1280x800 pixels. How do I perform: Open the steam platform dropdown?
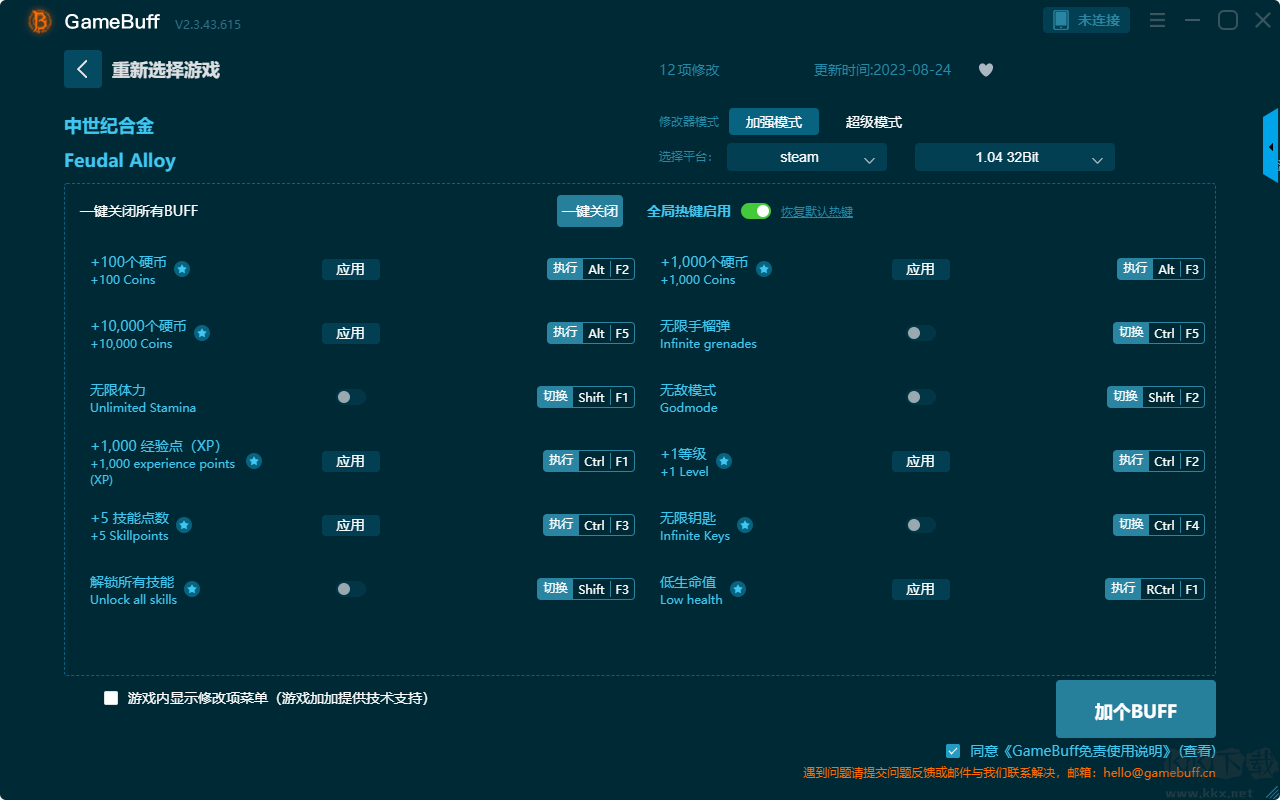[807, 157]
